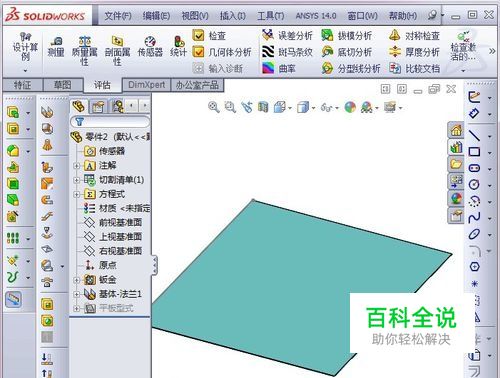Click the feature tree filter field

pos(110,122)
